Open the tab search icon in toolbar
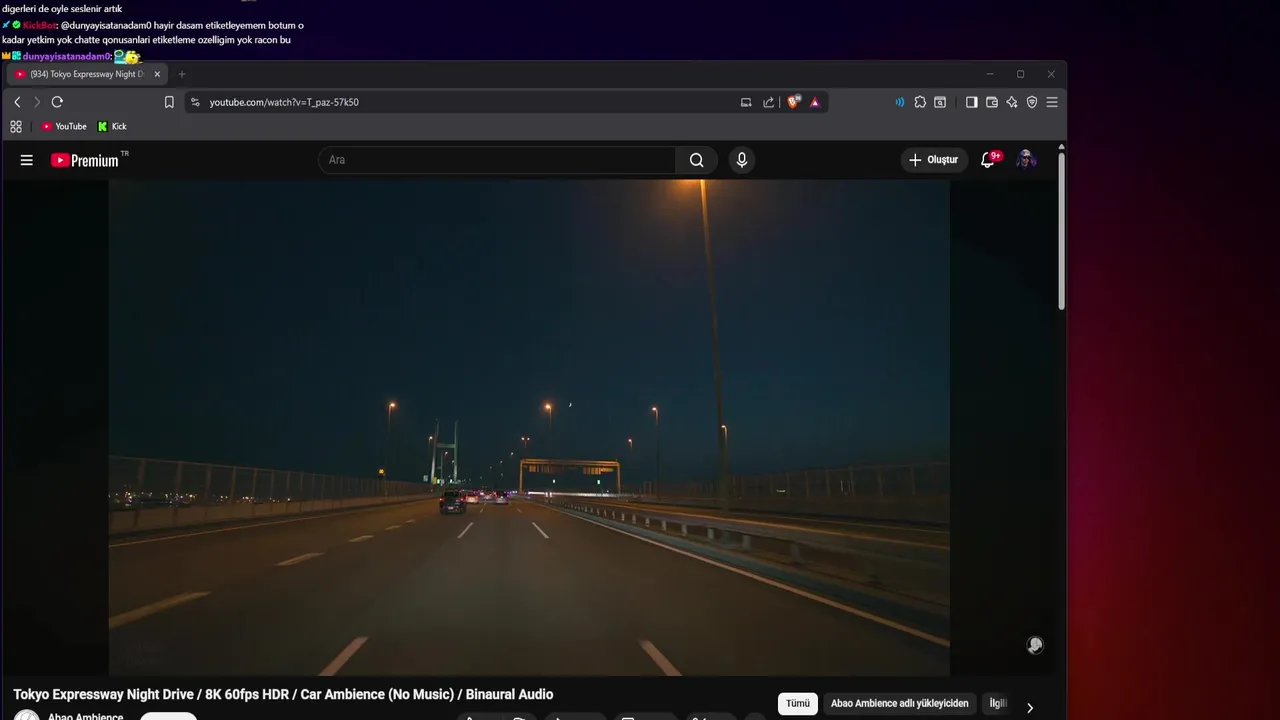The width and height of the screenshot is (1280, 720). click(940, 102)
